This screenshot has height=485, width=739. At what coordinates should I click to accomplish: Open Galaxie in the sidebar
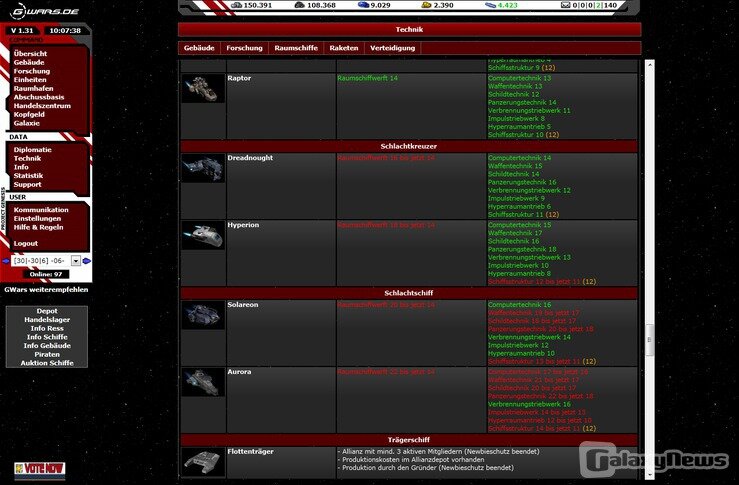(26, 123)
